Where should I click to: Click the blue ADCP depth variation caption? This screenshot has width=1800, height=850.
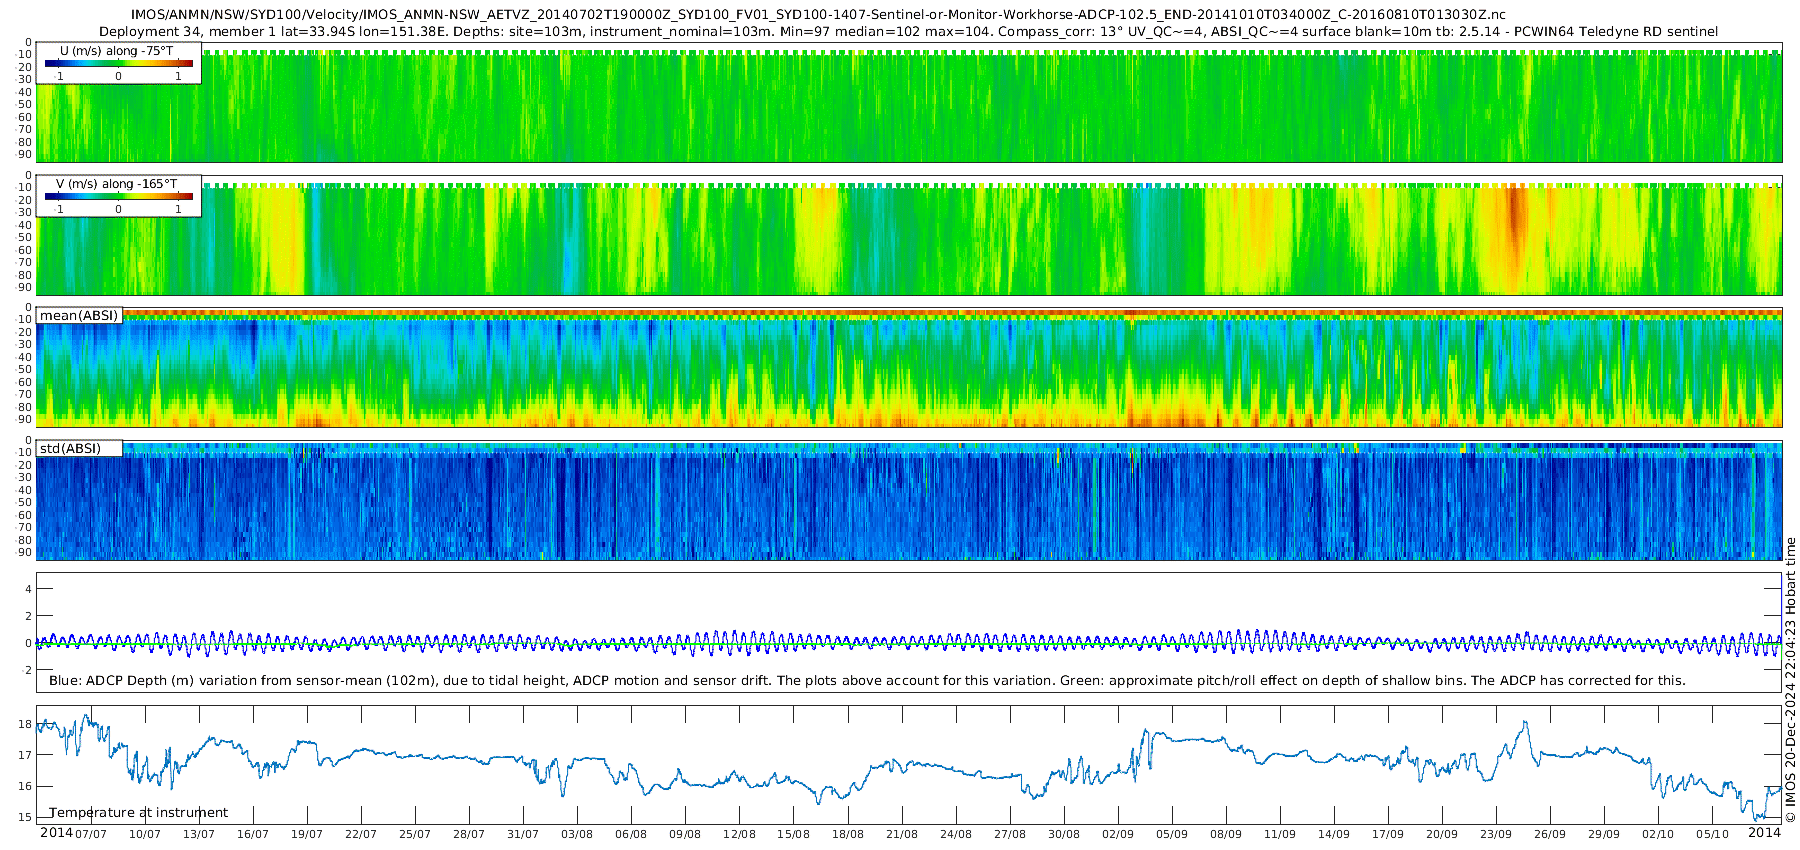866,681
